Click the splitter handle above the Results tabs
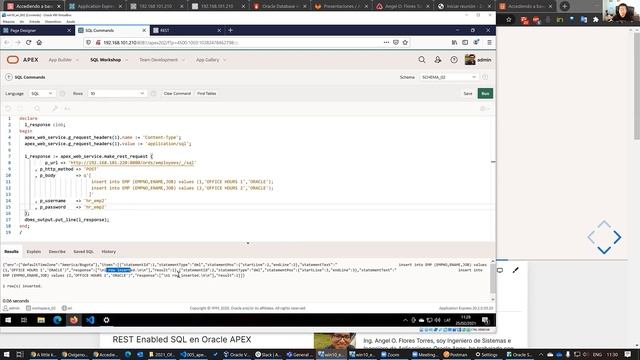 click(248, 243)
